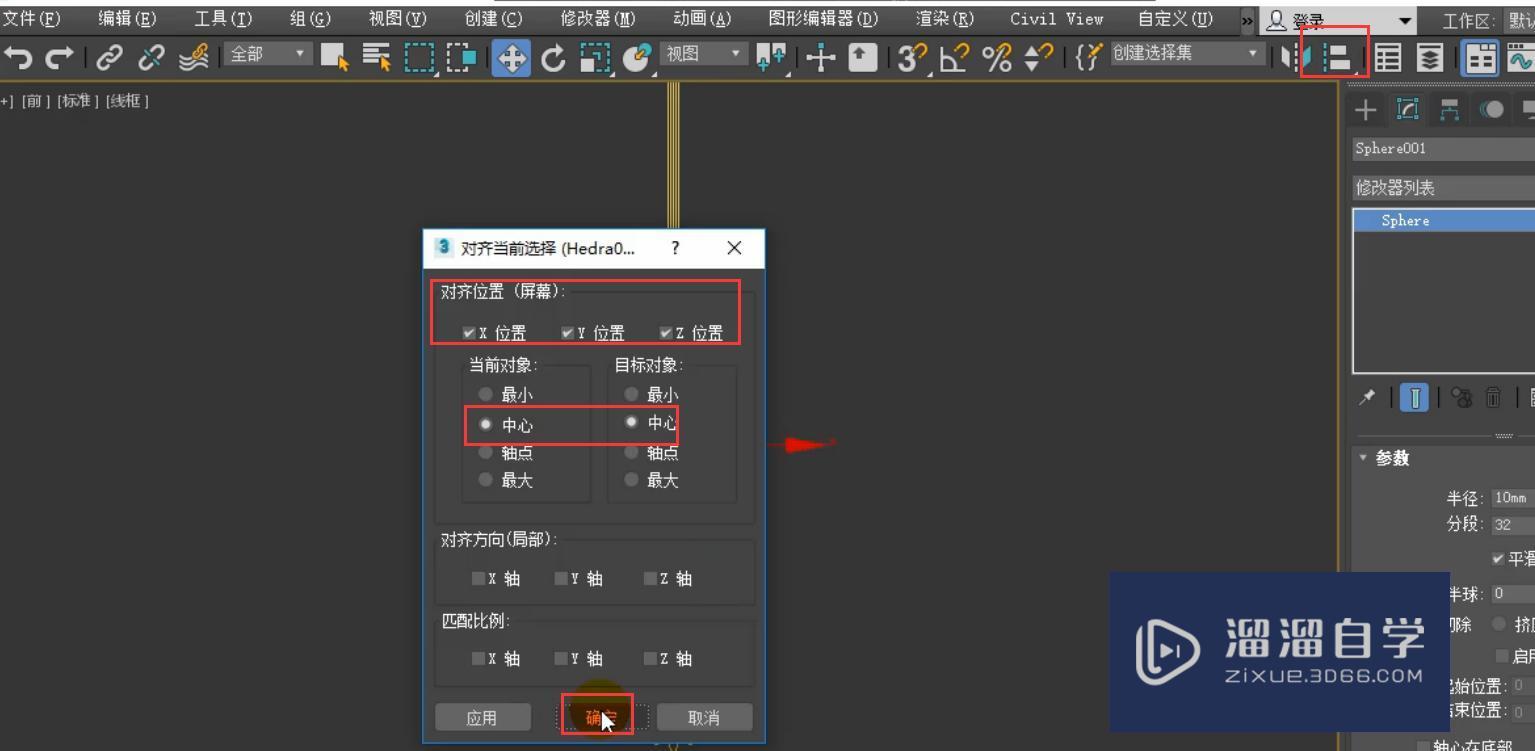1535x751 pixels.
Task: Open the 登录 account dropdown
Action: [x=1339, y=21]
